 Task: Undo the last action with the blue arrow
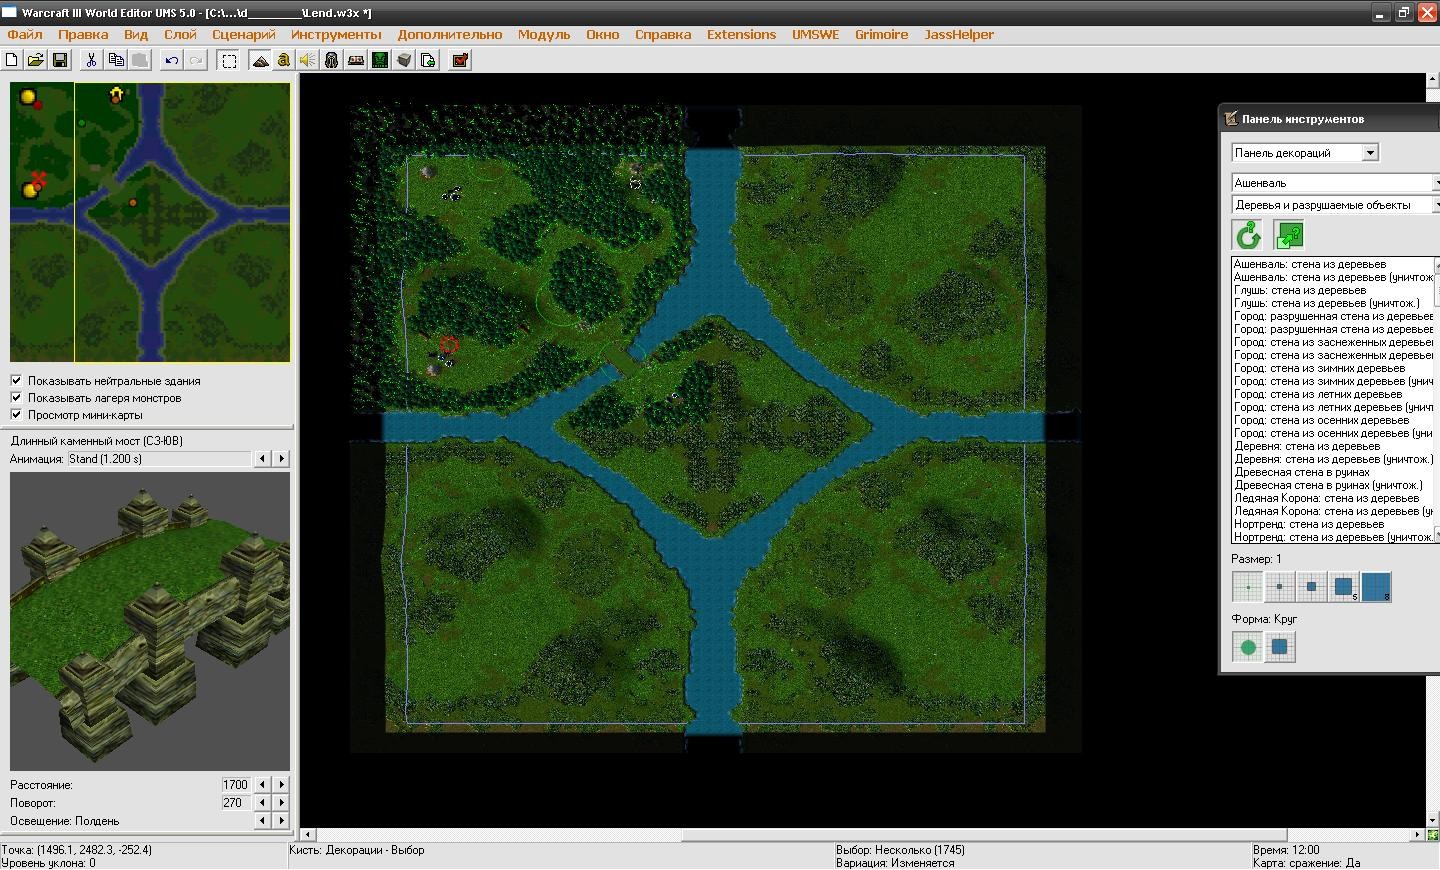click(172, 60)
